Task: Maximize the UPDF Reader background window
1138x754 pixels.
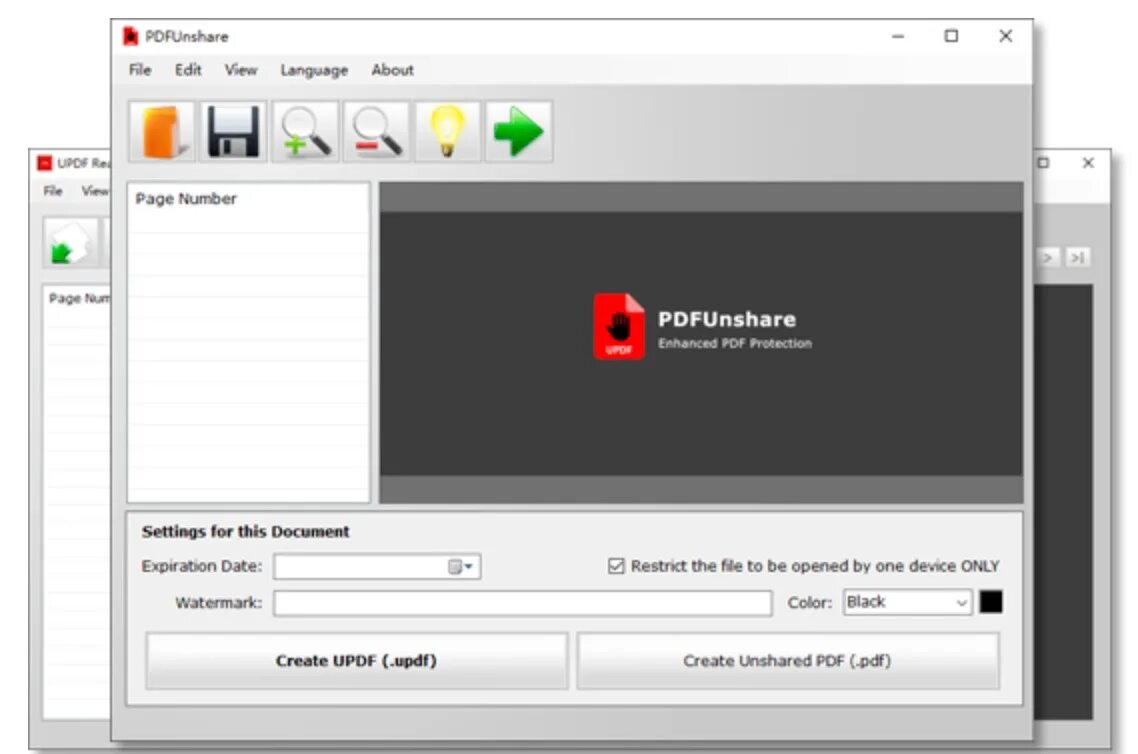Action: point(1044,163)
